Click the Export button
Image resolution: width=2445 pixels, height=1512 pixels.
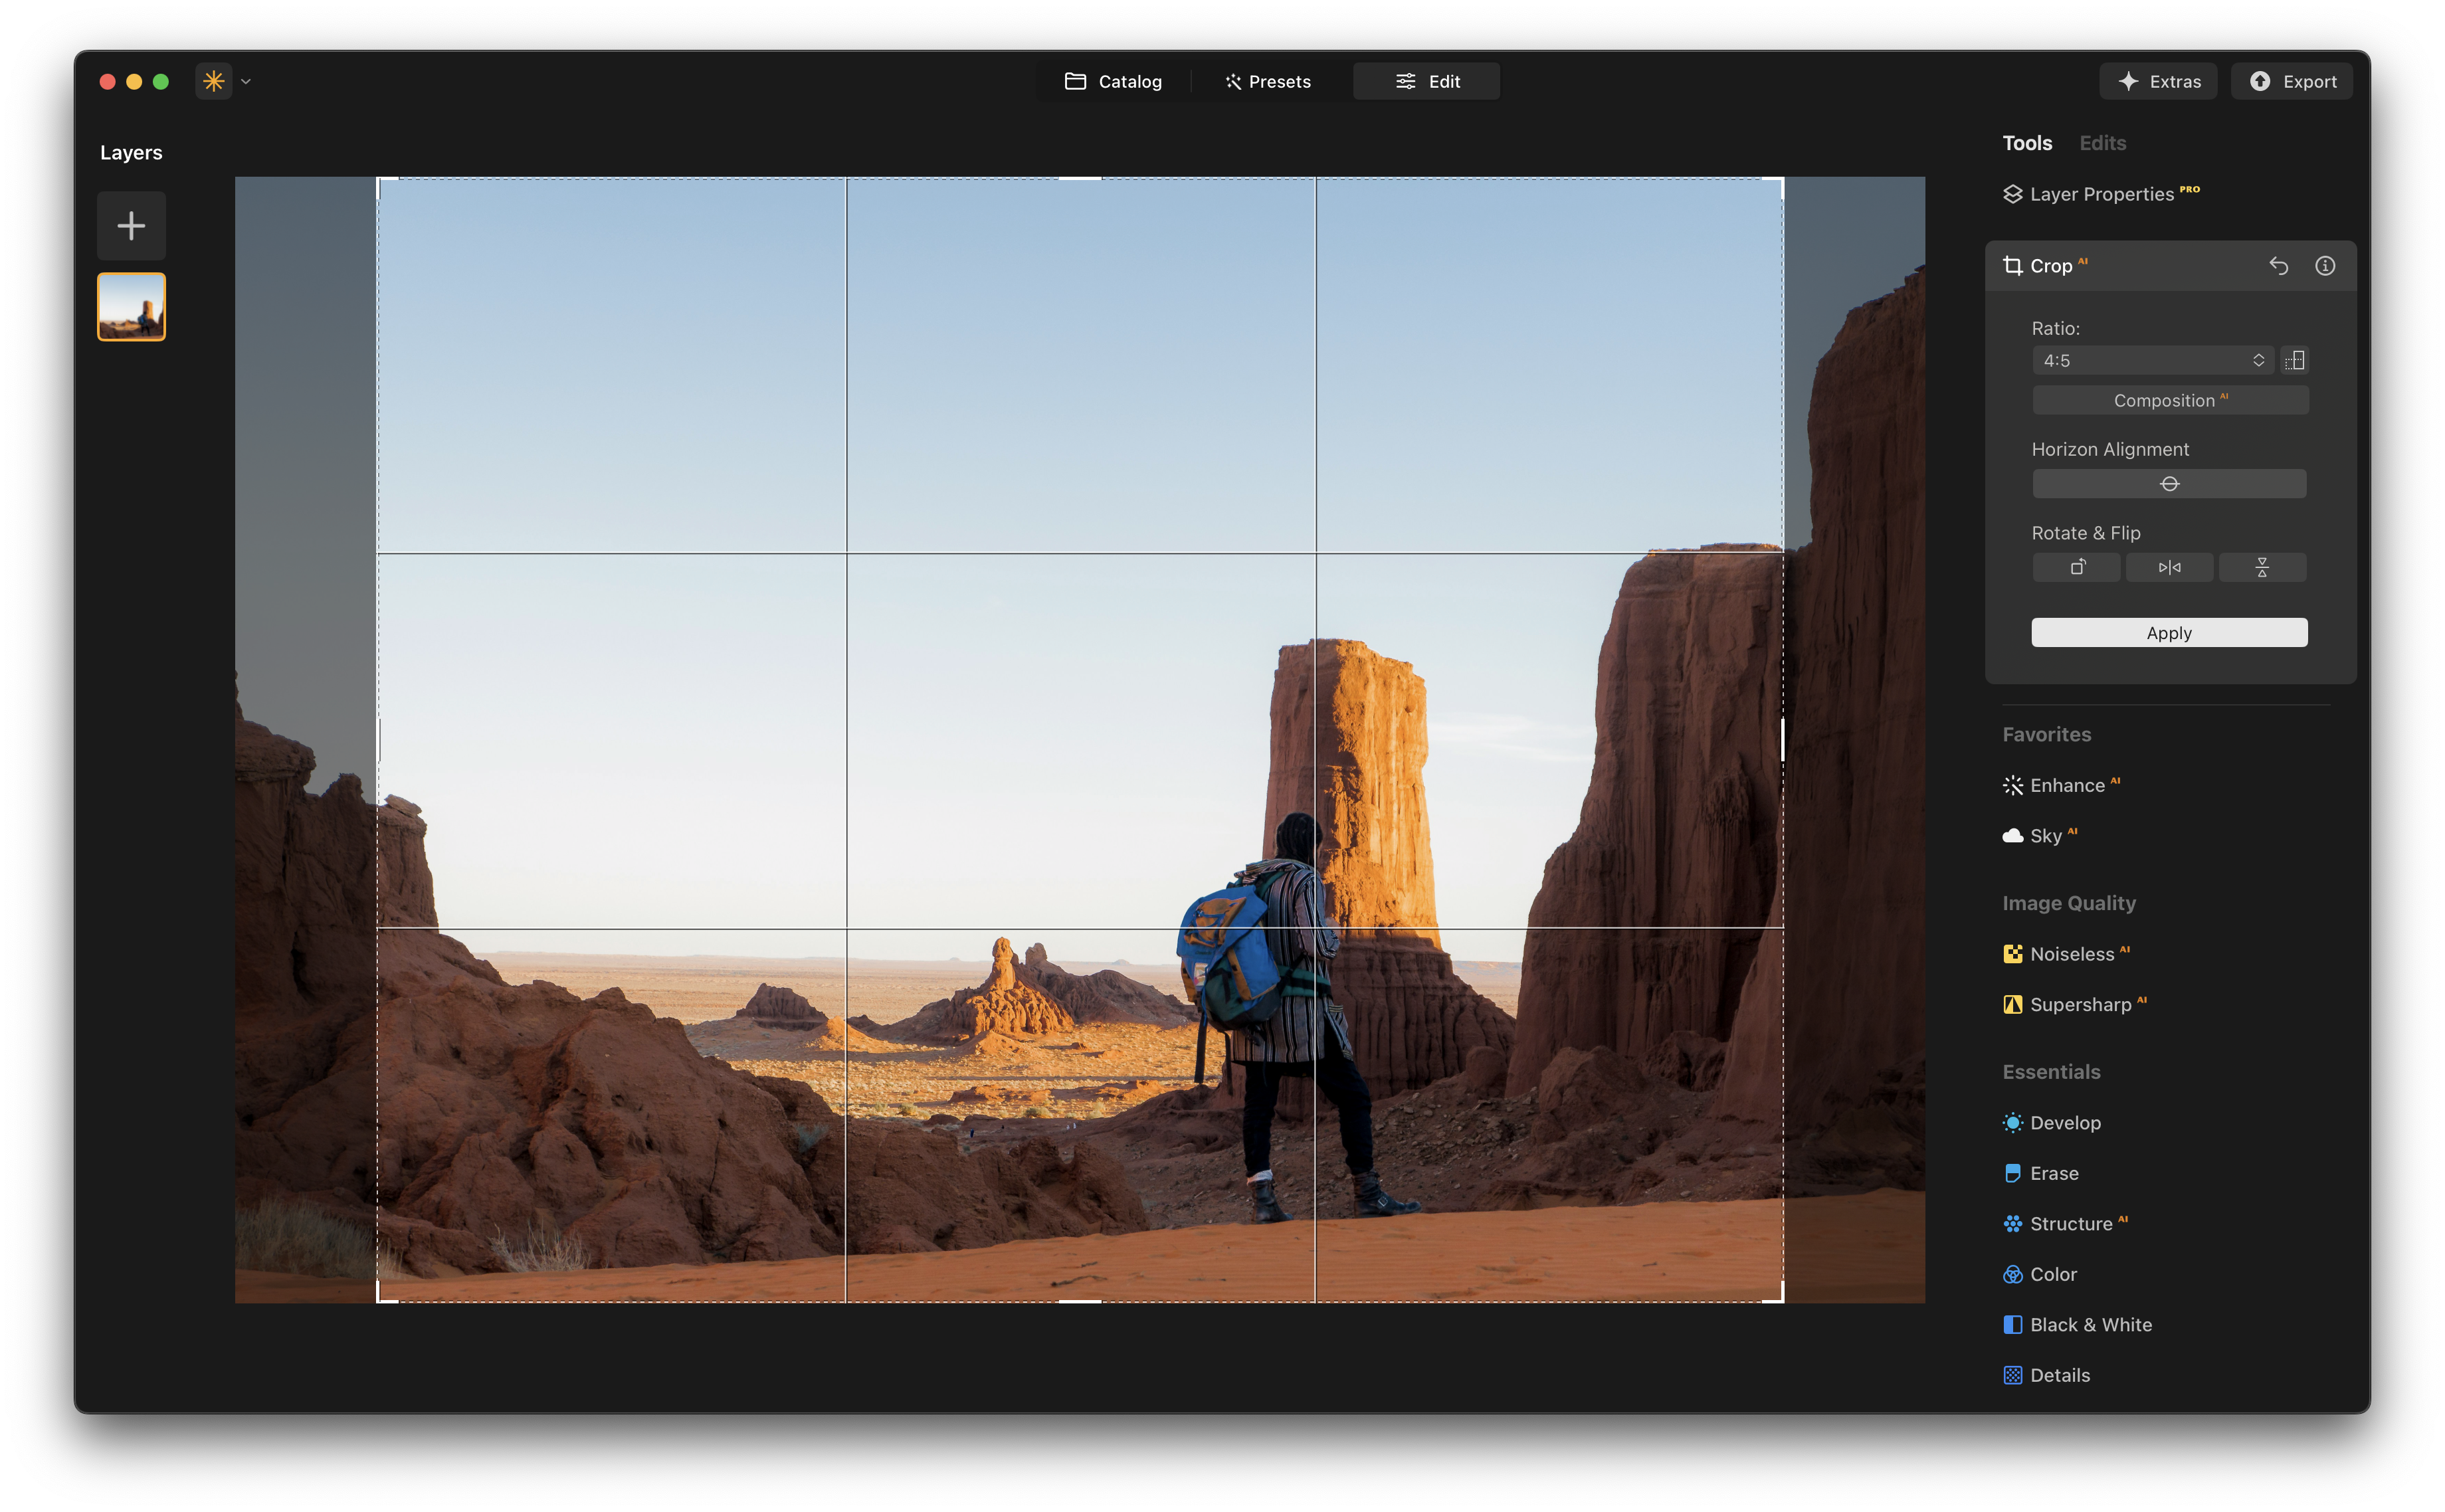[2292, 82]
